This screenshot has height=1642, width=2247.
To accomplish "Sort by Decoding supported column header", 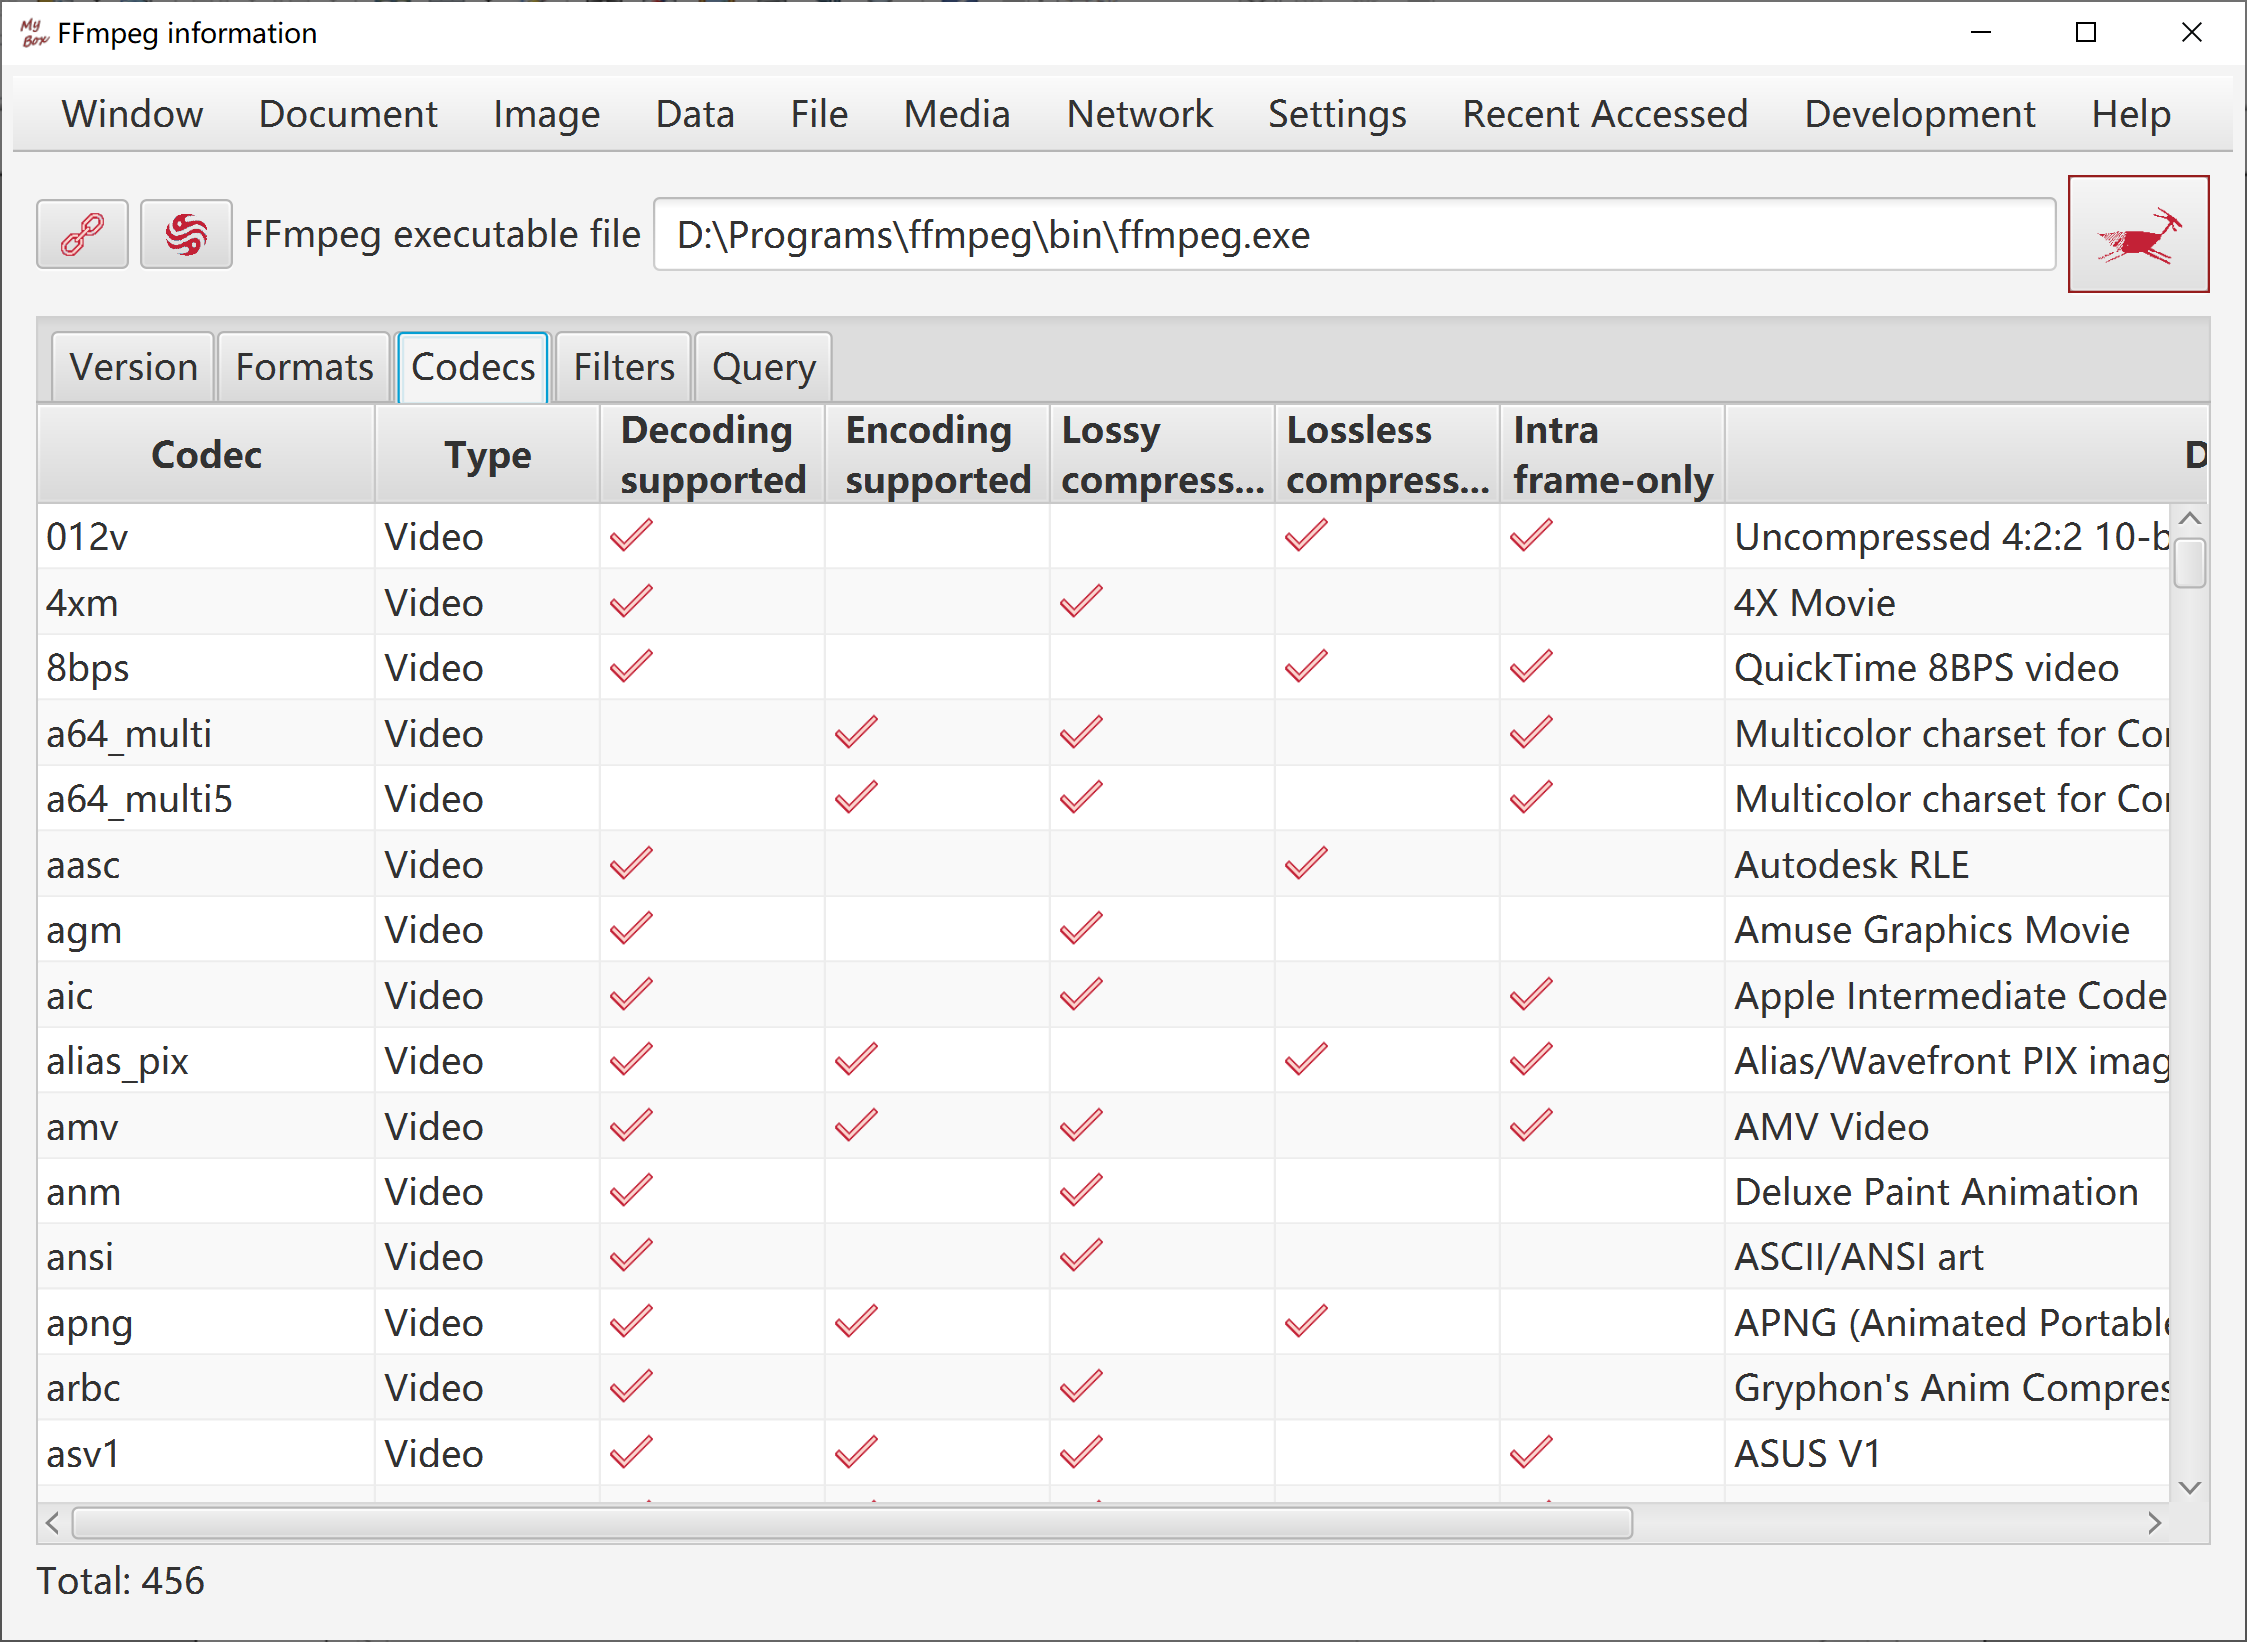I will tap(712, 454).
